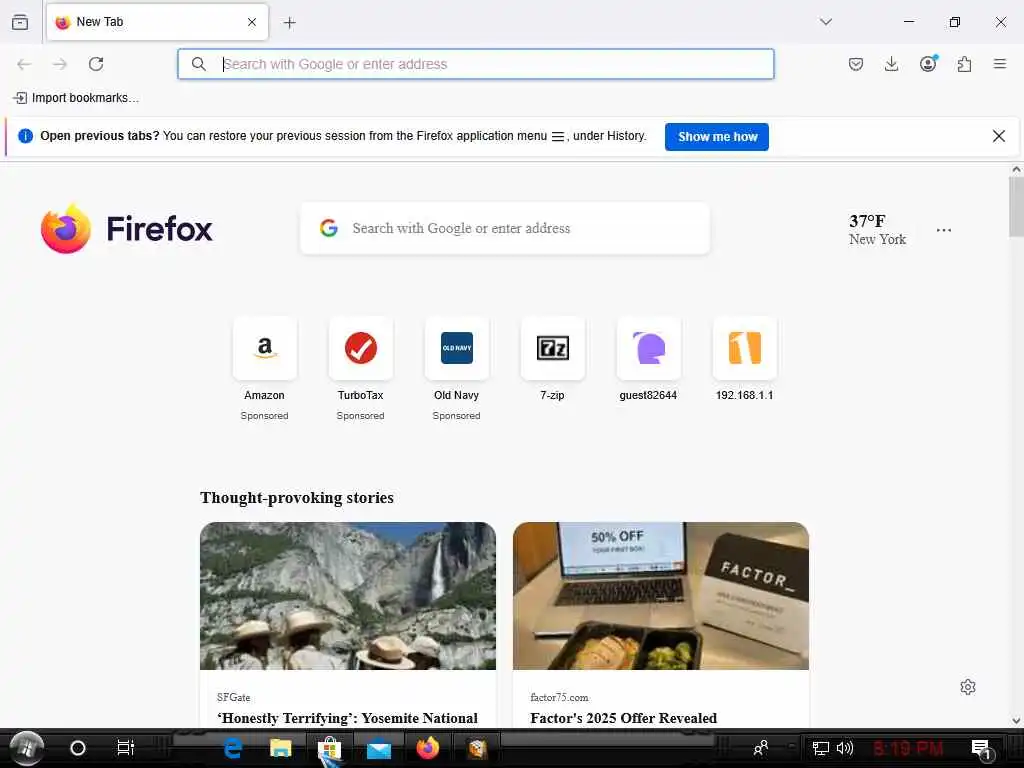Viewport: 1024px width, 768px height.
Task: Go back one page
Action: coord(24,64)
